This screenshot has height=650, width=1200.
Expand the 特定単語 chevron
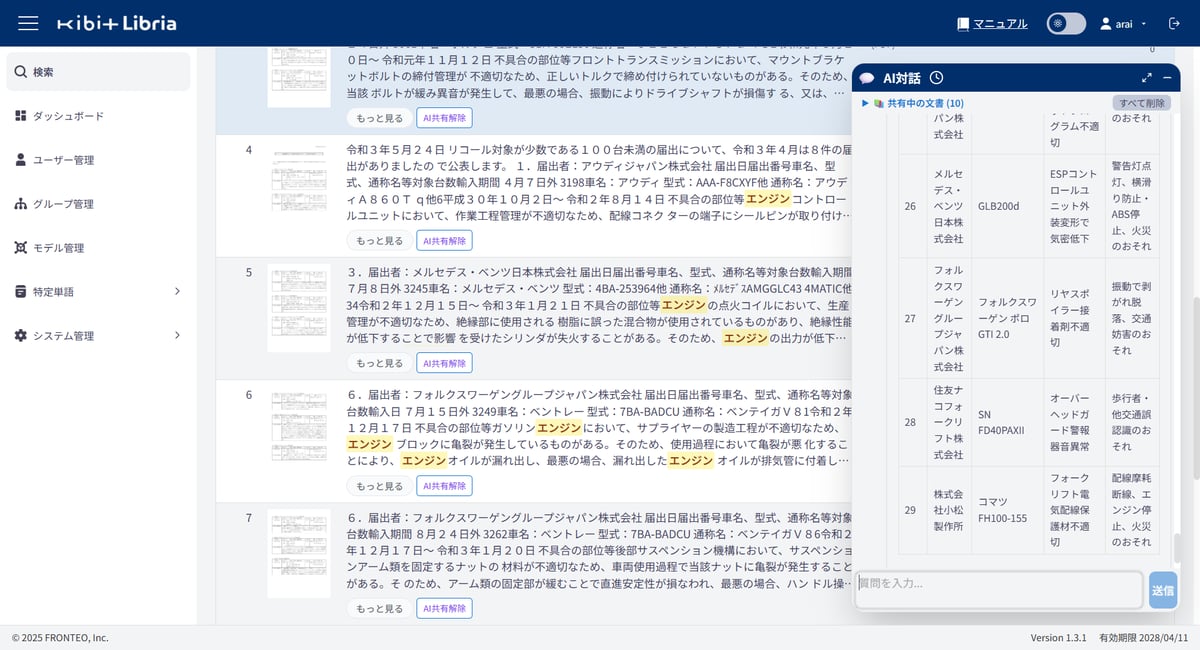[177, 292]
